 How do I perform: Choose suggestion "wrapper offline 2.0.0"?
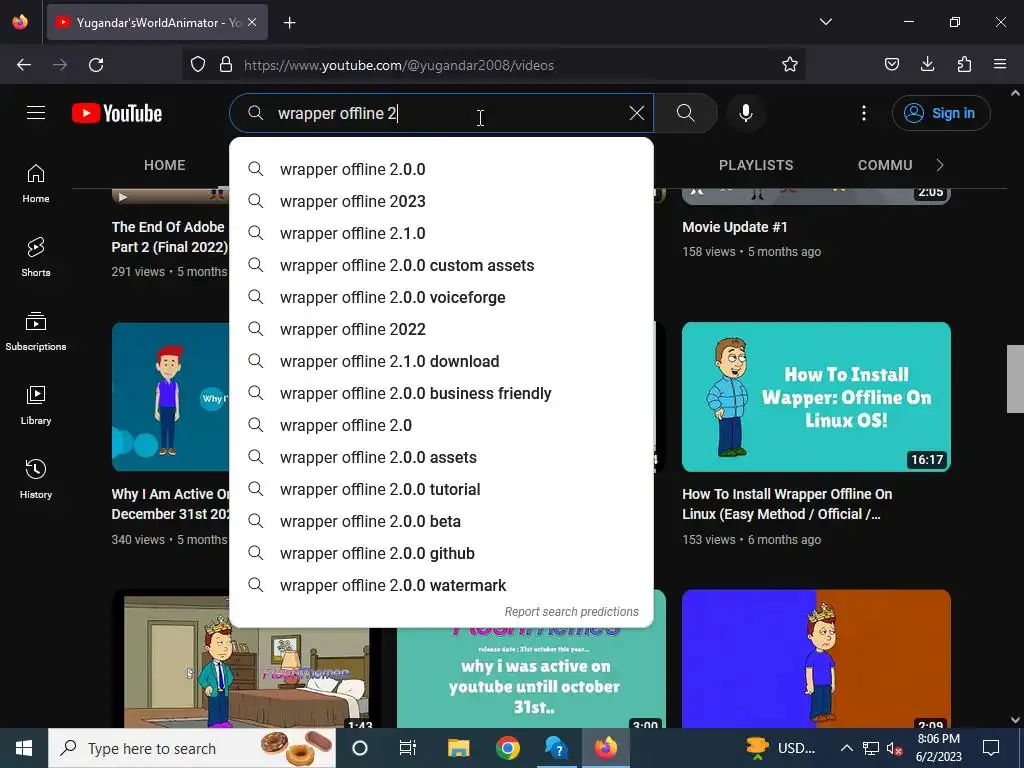pos(441,169)
